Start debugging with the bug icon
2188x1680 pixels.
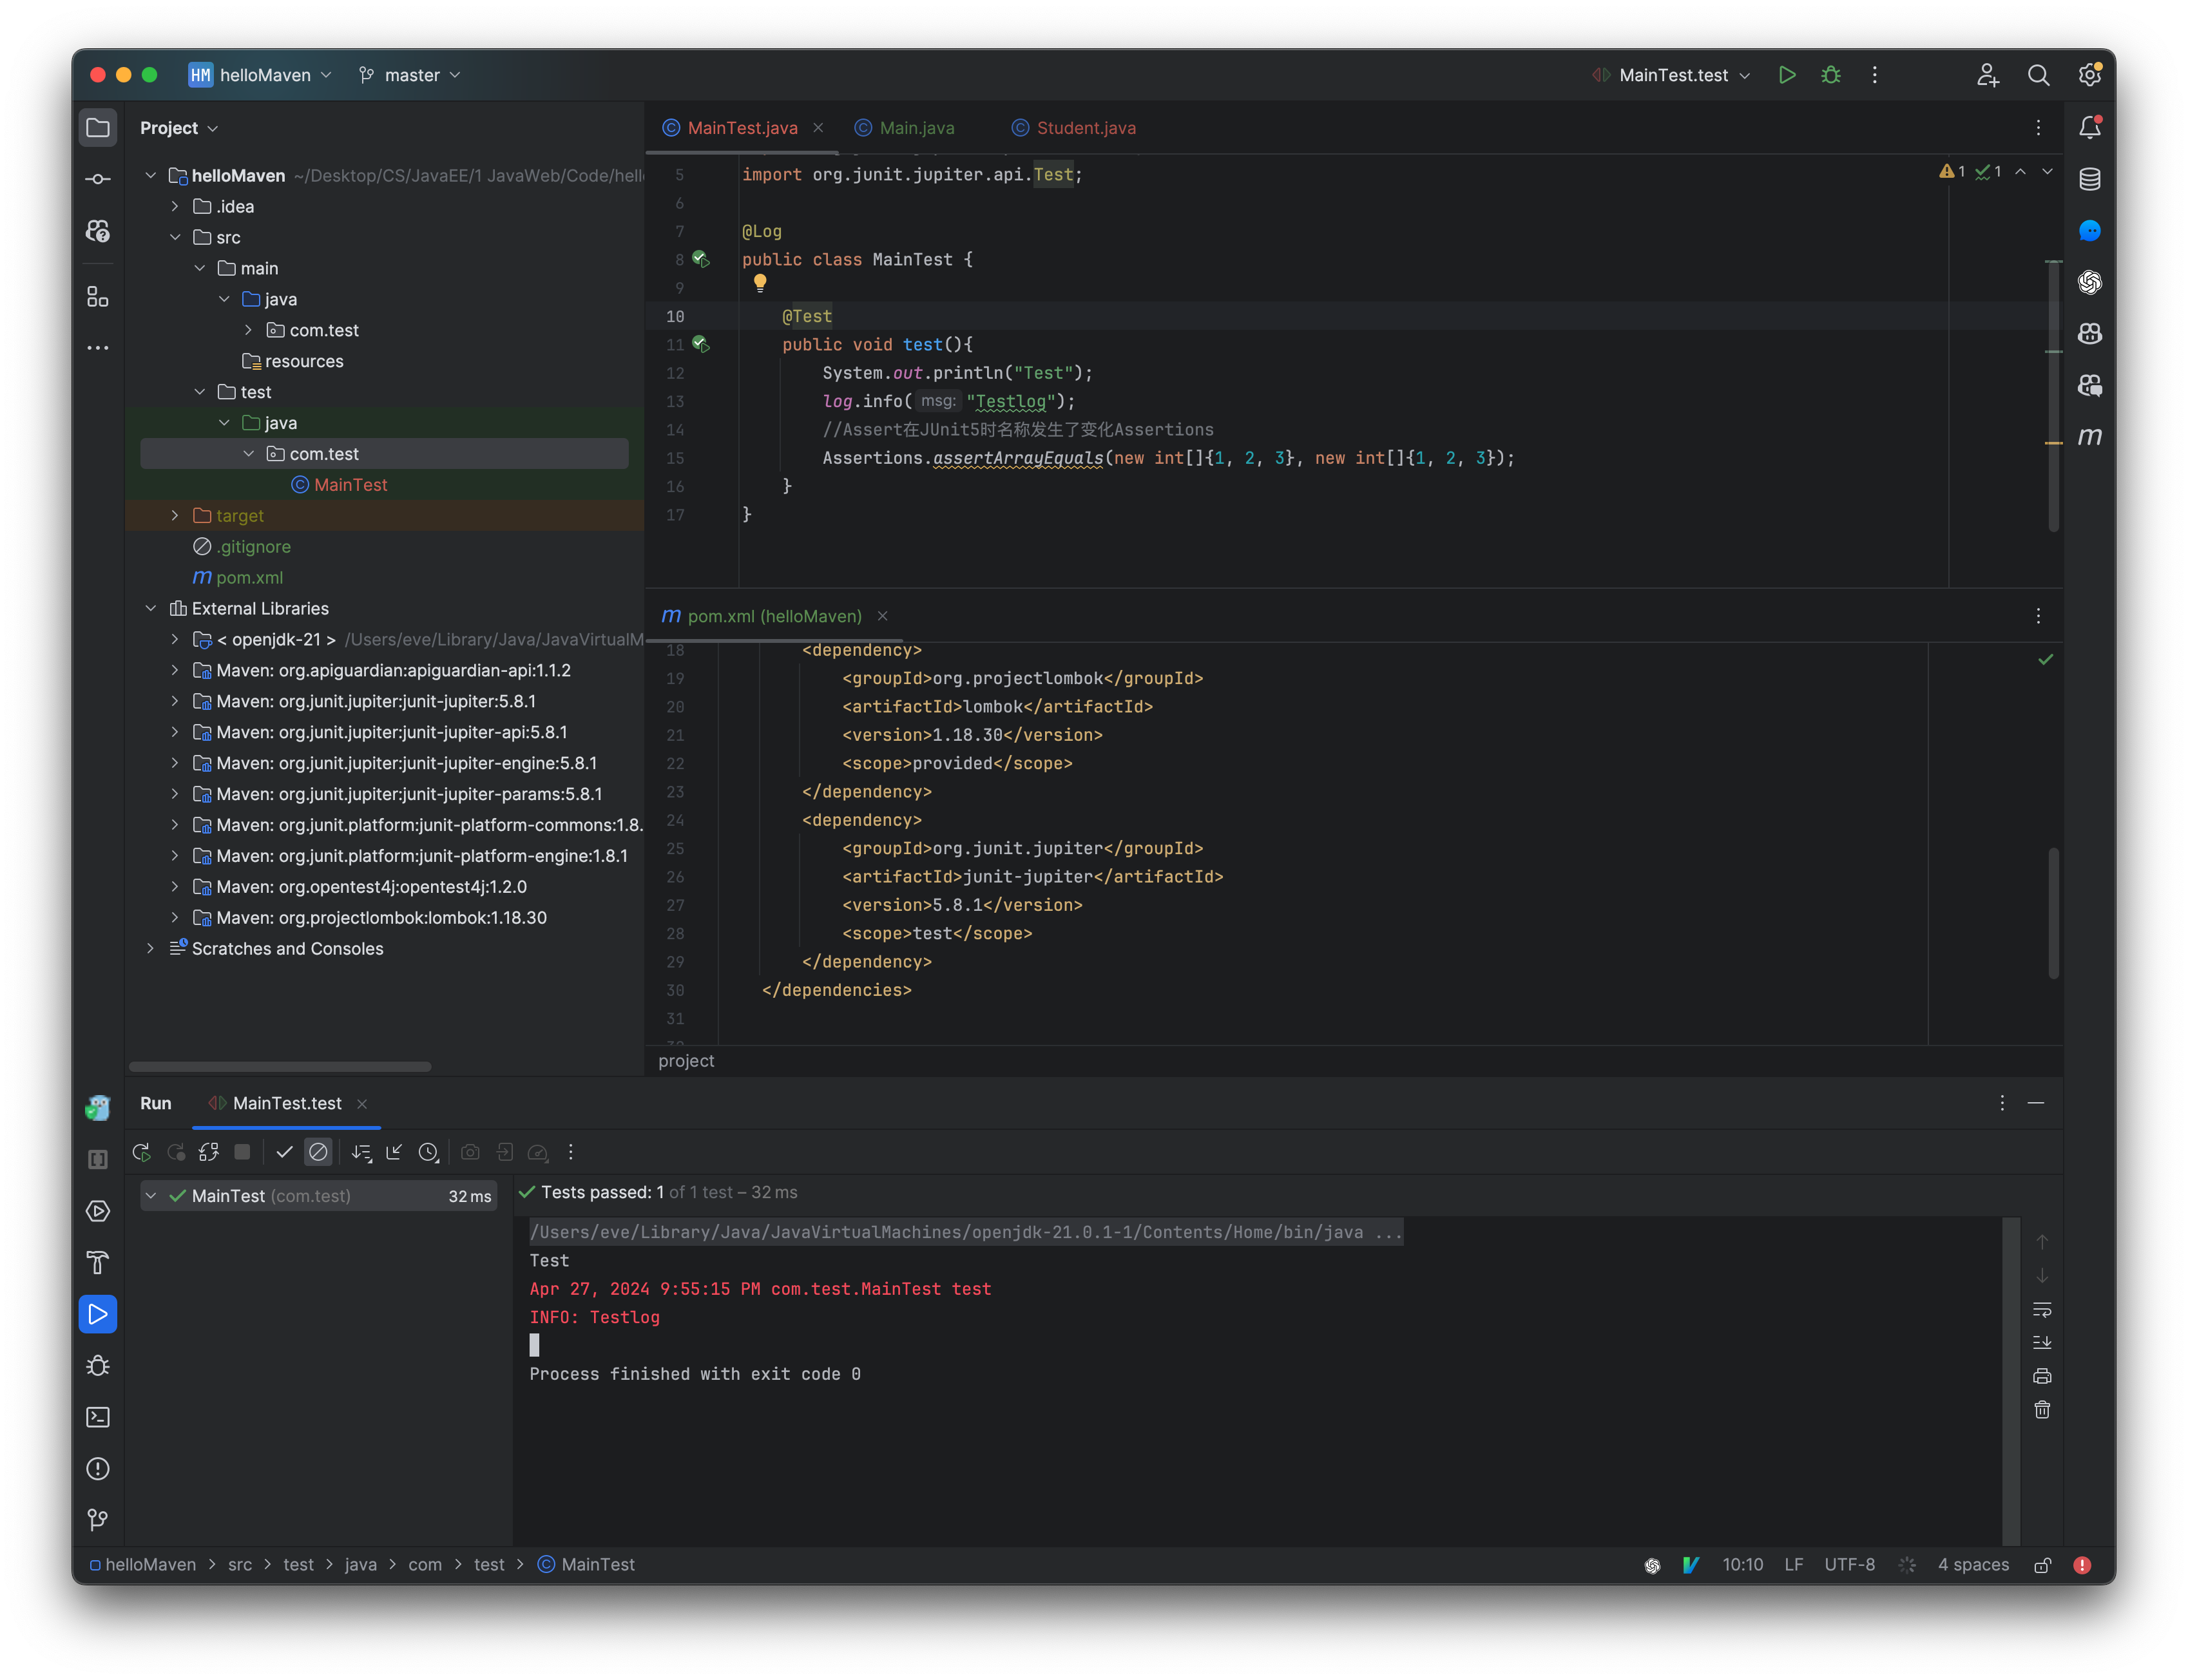coord(1831,75)
